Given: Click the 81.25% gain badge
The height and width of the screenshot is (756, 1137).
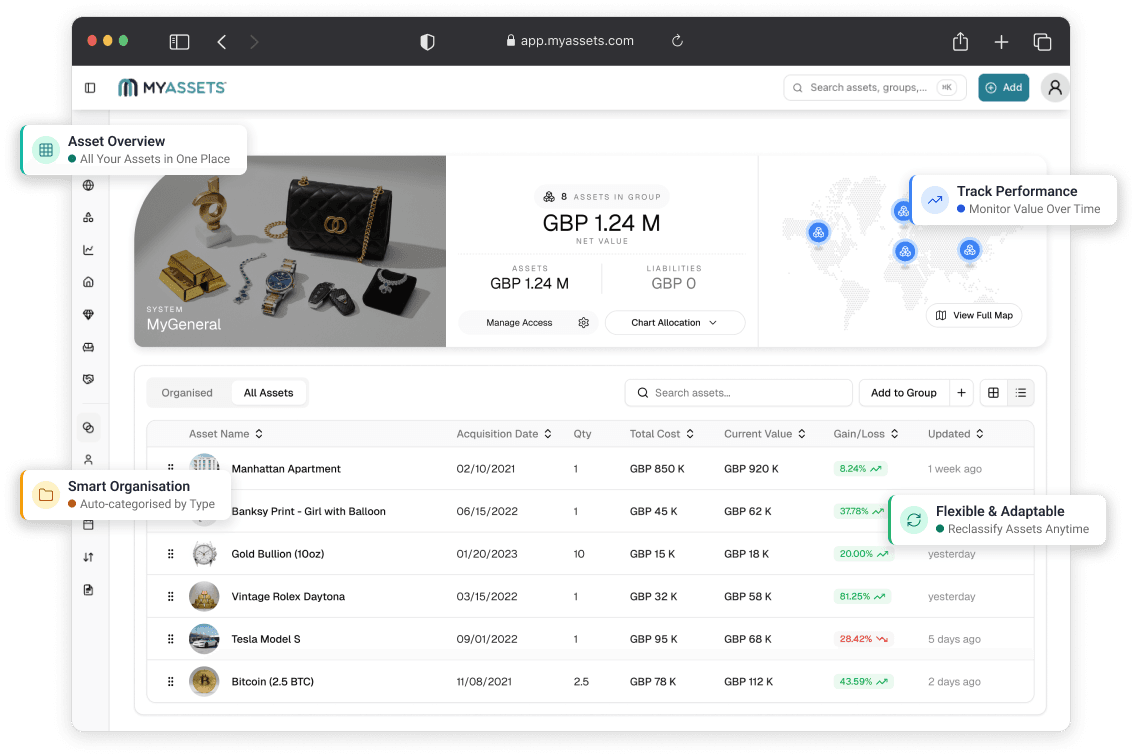Looking at the screenshot, I should 862,597.
